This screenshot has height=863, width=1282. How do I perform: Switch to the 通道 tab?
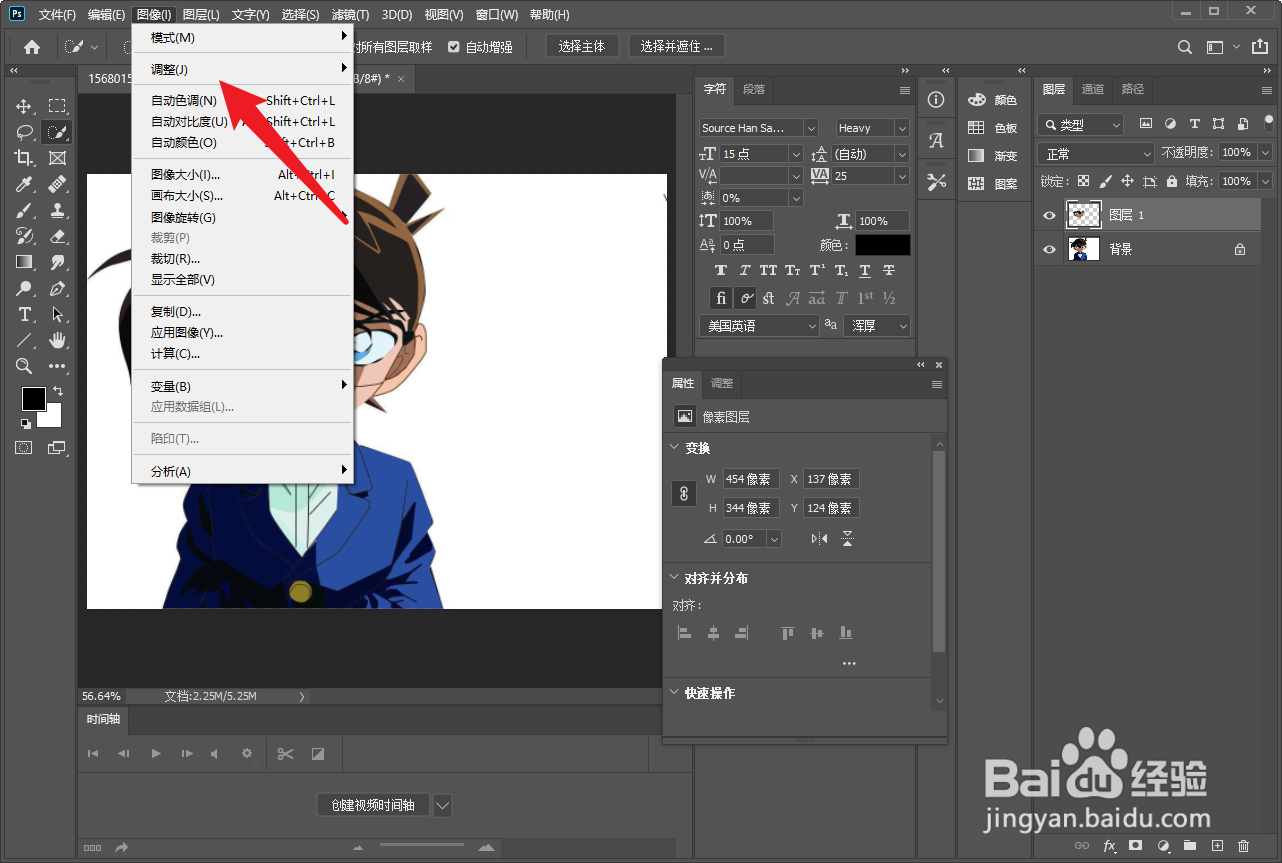coord(1093,89)
